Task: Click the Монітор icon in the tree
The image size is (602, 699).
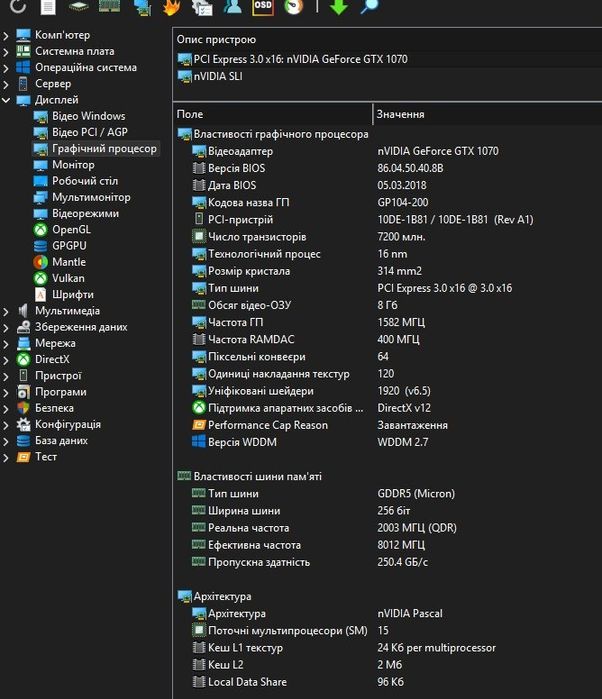Action: tap(41, 165)
